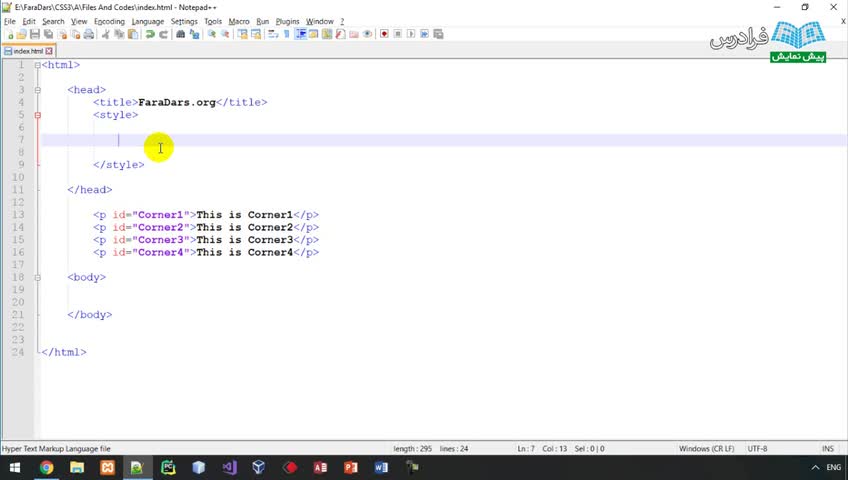Collapse the style fold marker on line 5
The height and width of the screenshot is (480, 848).
(37, 115)
